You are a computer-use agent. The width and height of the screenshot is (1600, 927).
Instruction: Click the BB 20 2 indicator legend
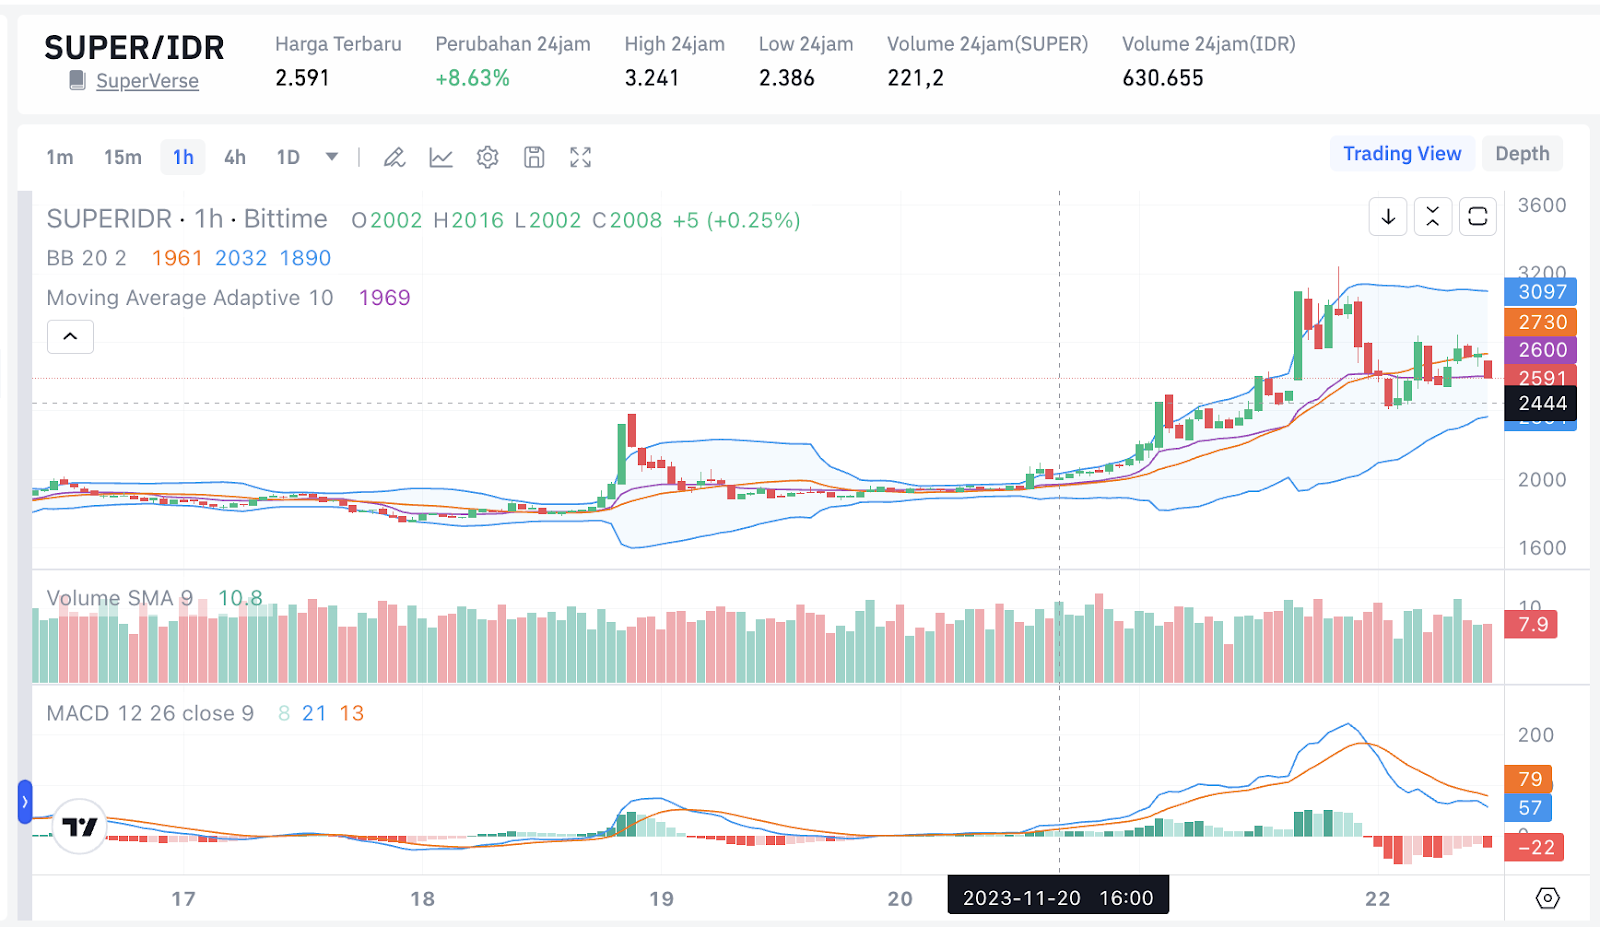87,258
